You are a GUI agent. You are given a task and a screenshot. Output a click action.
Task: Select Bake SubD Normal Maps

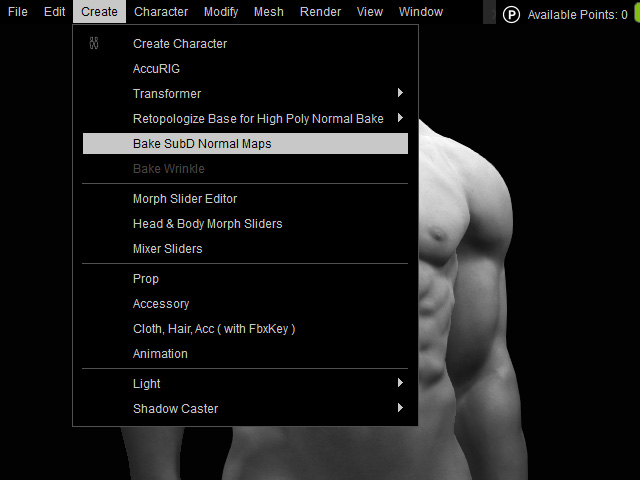coord(202,144)
